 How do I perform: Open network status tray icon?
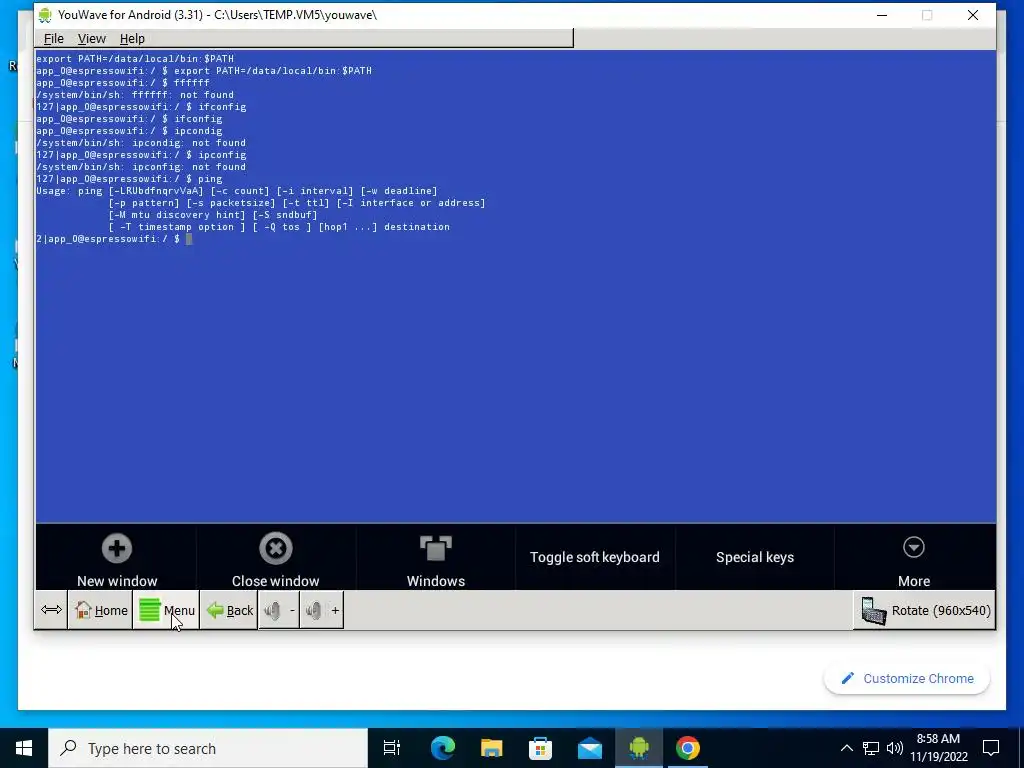pos(871,748)
